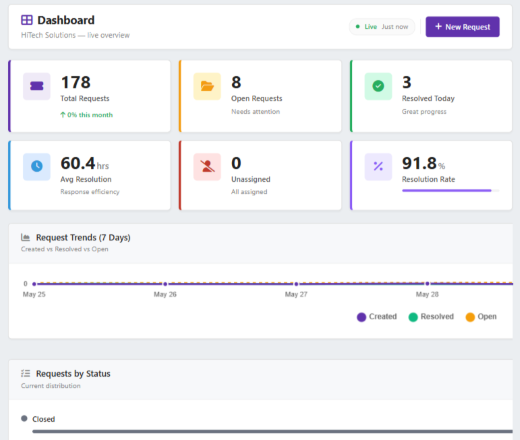Click the chart icon beside Request Trends
The image size is (520, 440).
click(x=25, y=237)
